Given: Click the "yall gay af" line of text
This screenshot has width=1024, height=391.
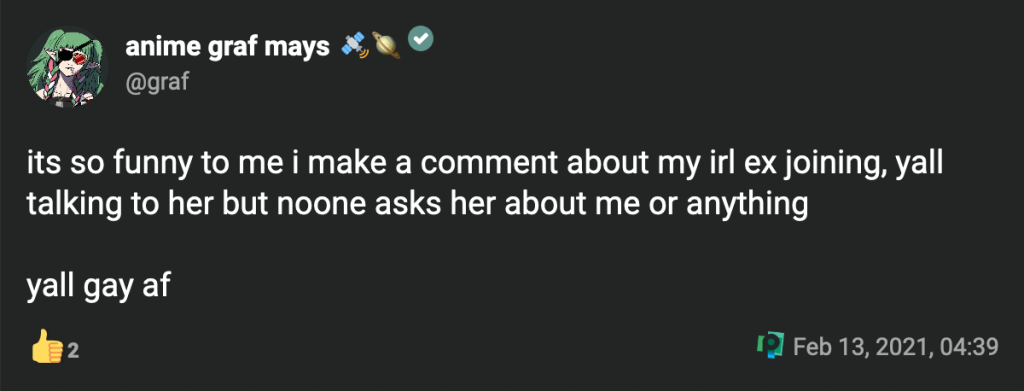Looking at the screenshot, I should pos(99,285).
